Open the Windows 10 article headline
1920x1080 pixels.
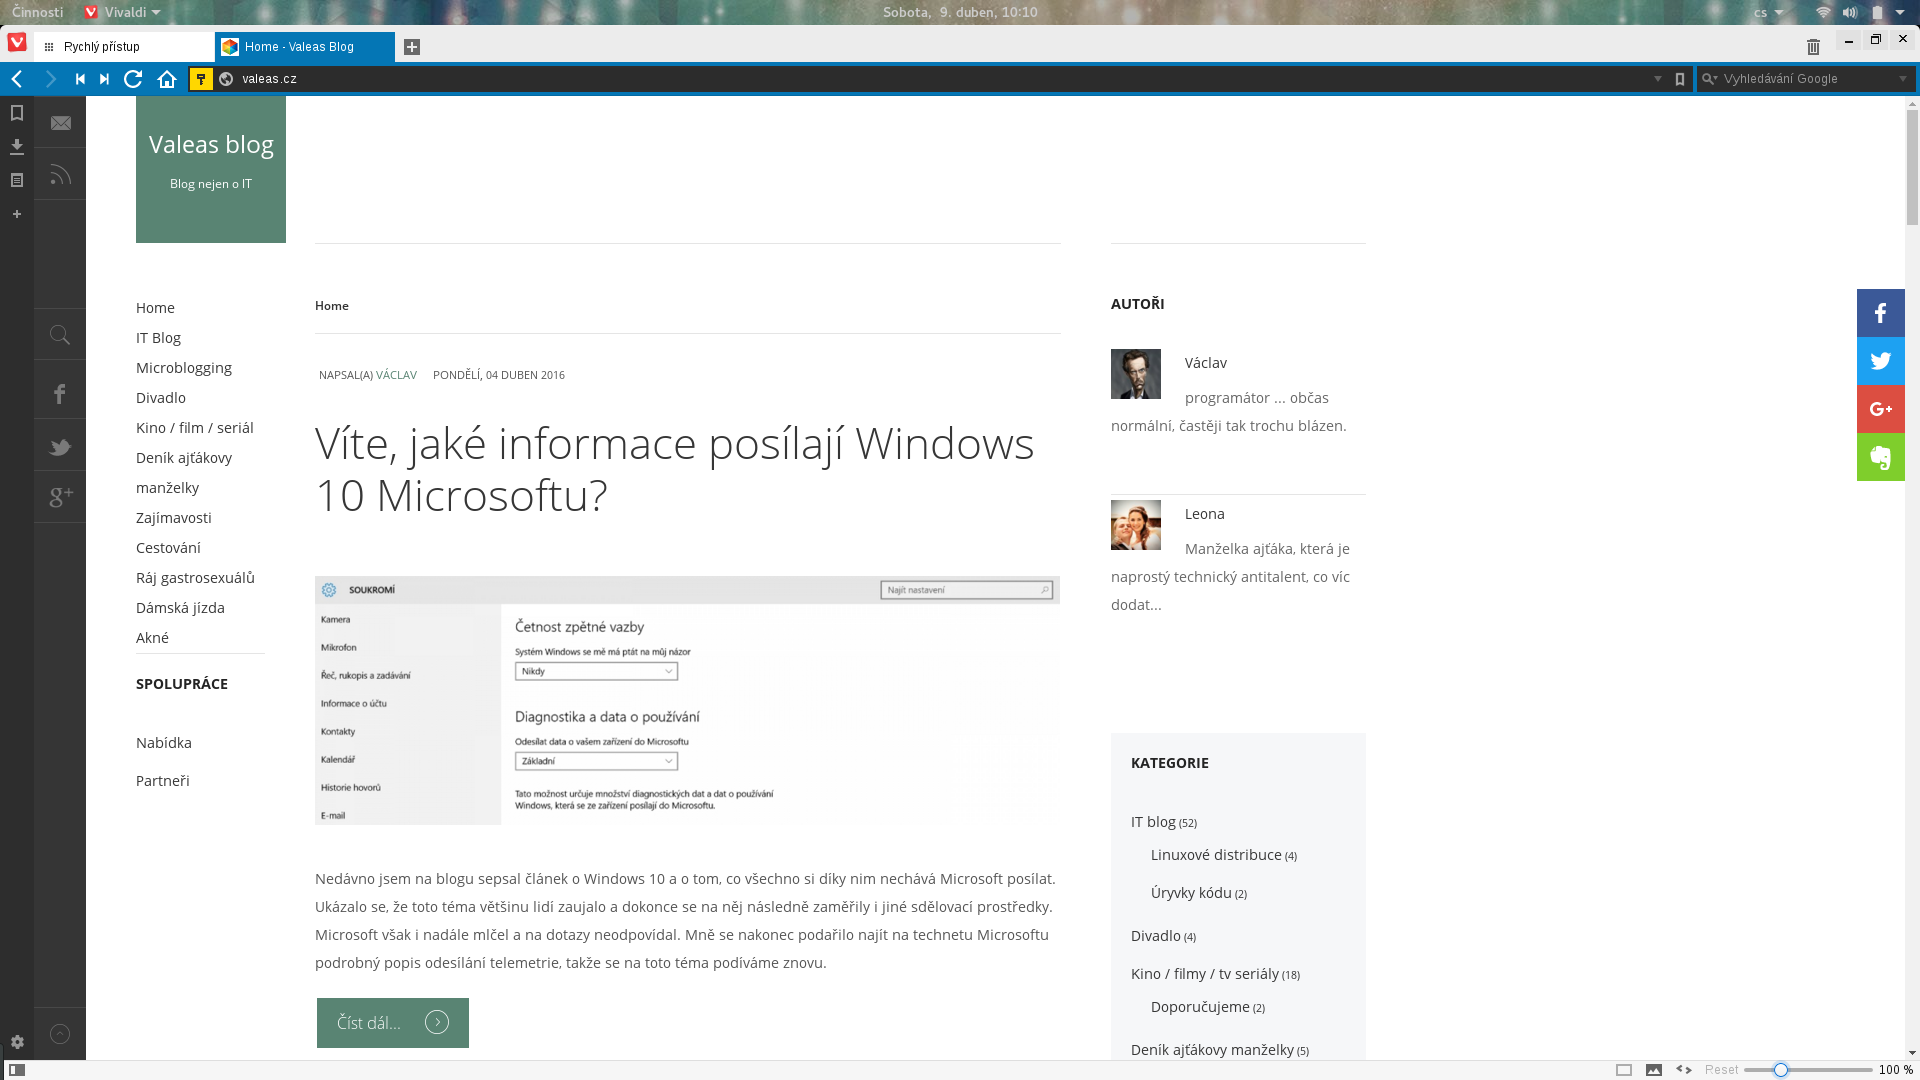click(675, 469)
